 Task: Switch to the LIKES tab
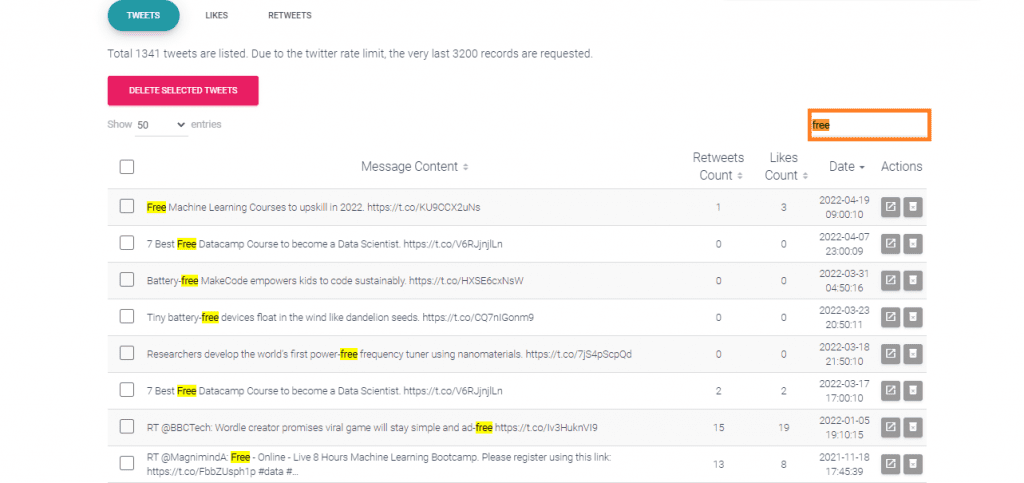click(216, 15)
